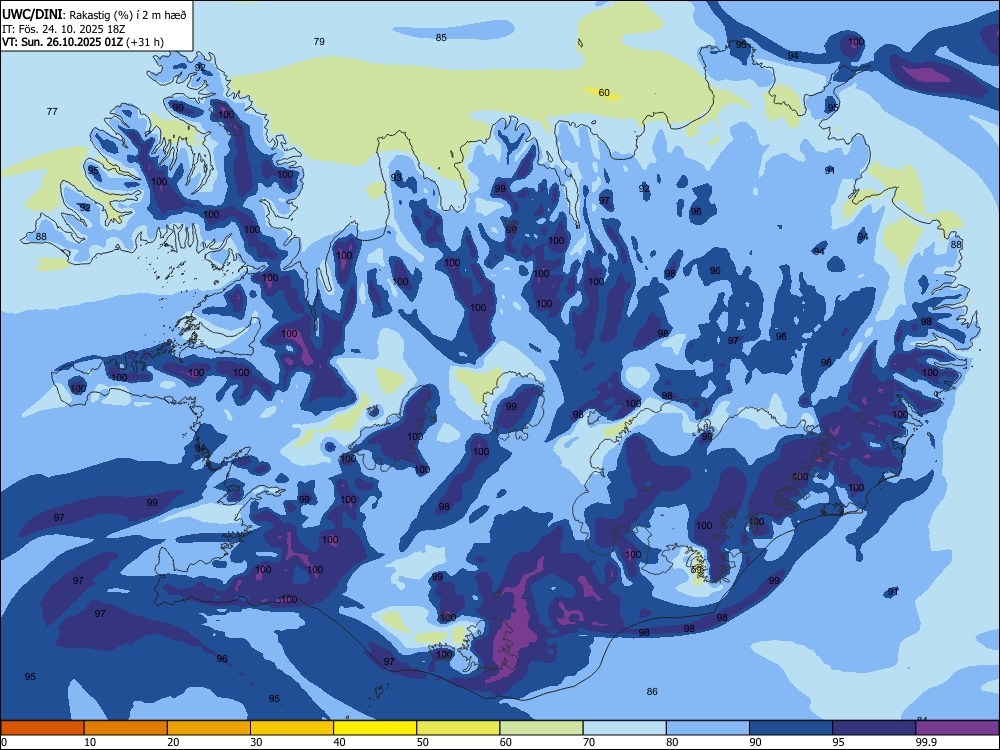
Task: Click the legend tick label '30'
Action: tap(256, 742)
